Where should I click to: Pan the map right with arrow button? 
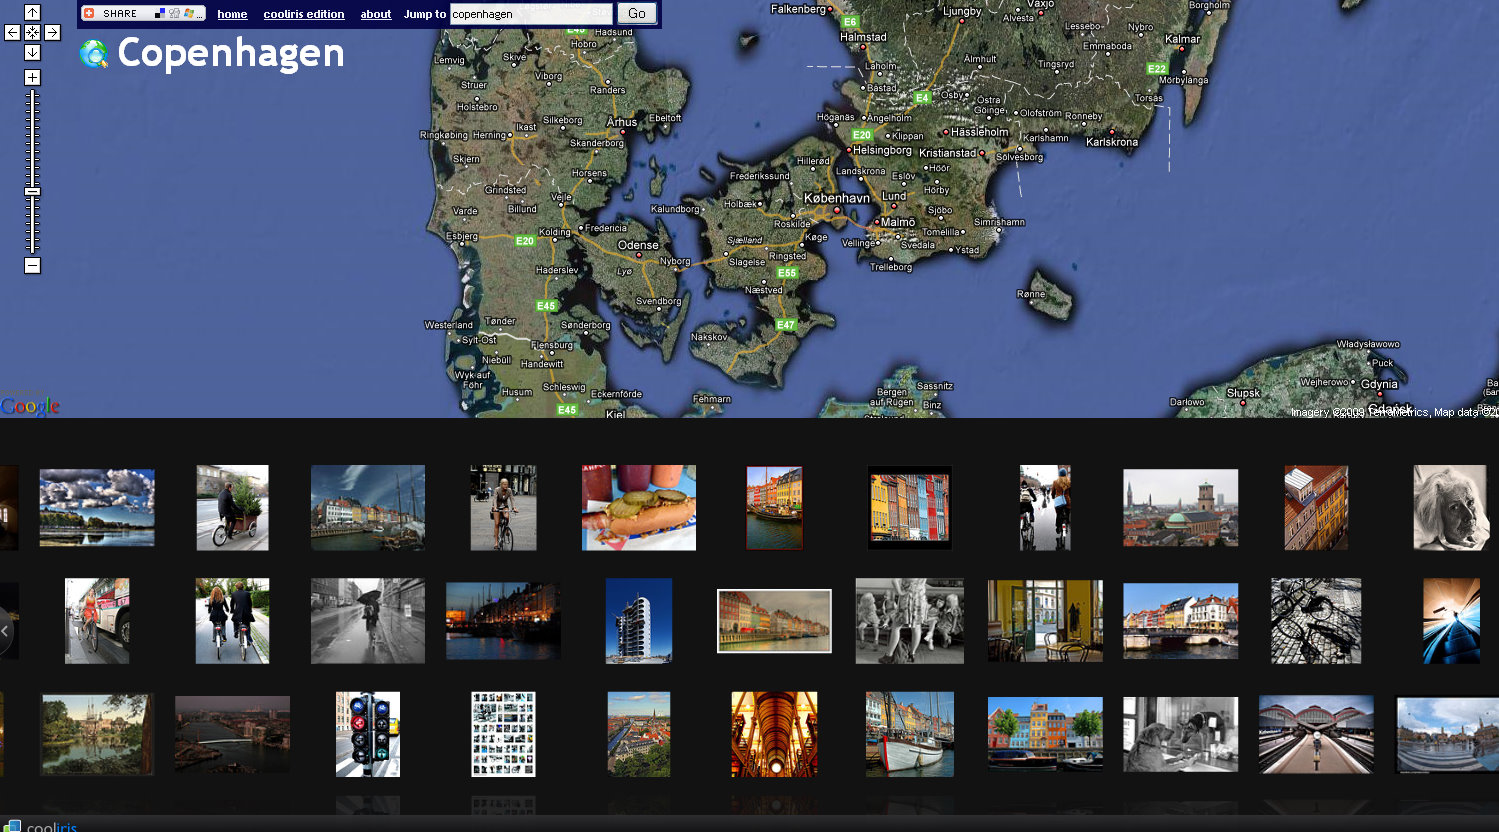52,33
